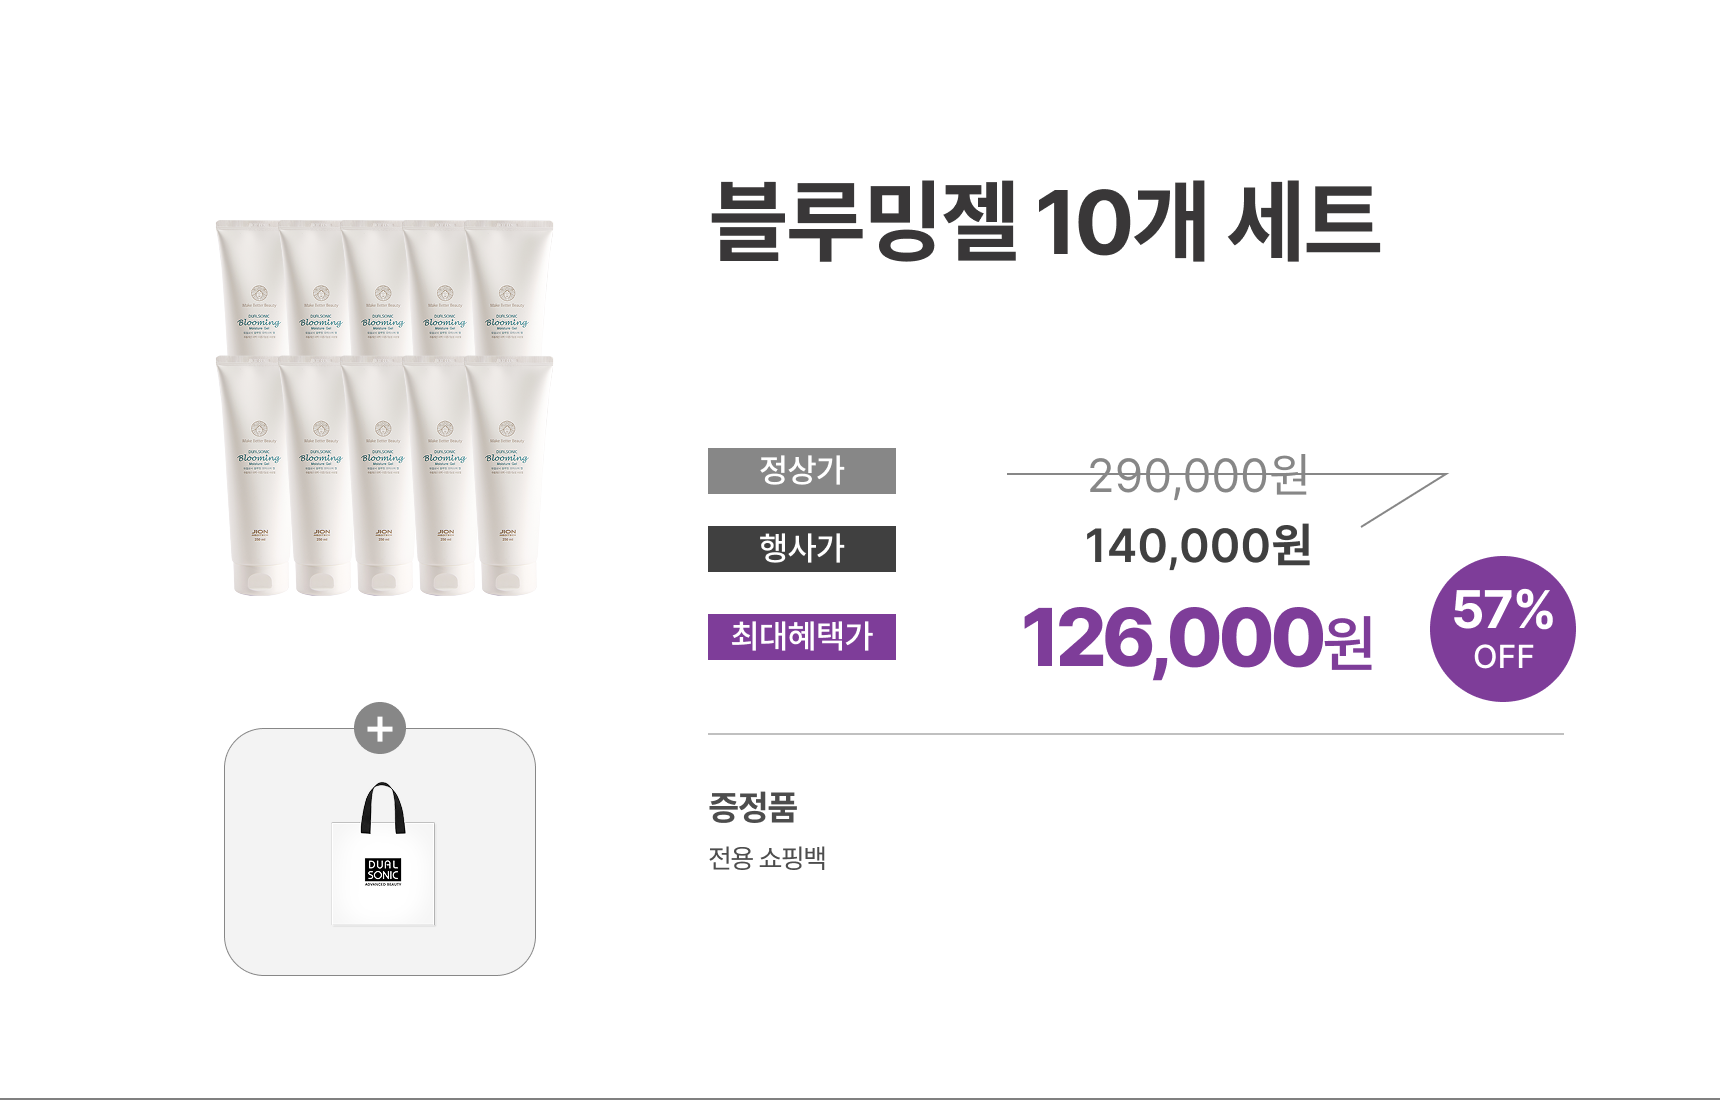Click the emblem on the top-left Blooming tube
This screenshot has height=1100, width=1720.
point(259,293)
